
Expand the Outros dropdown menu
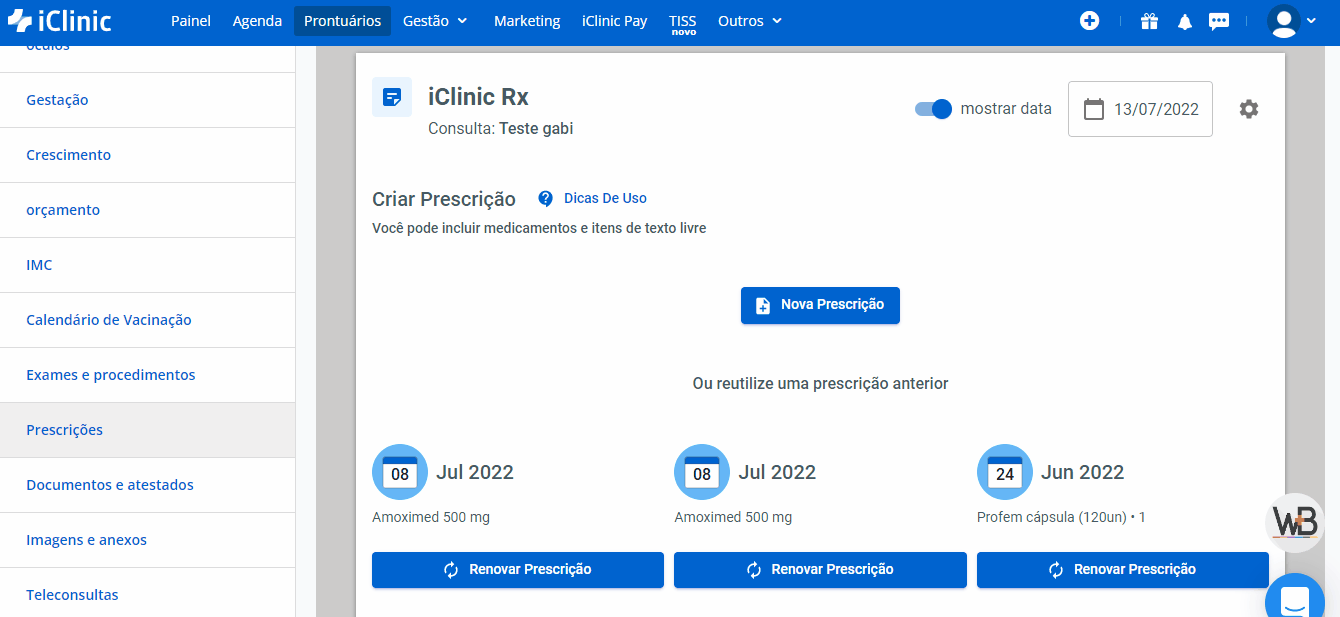pos(750,21)
